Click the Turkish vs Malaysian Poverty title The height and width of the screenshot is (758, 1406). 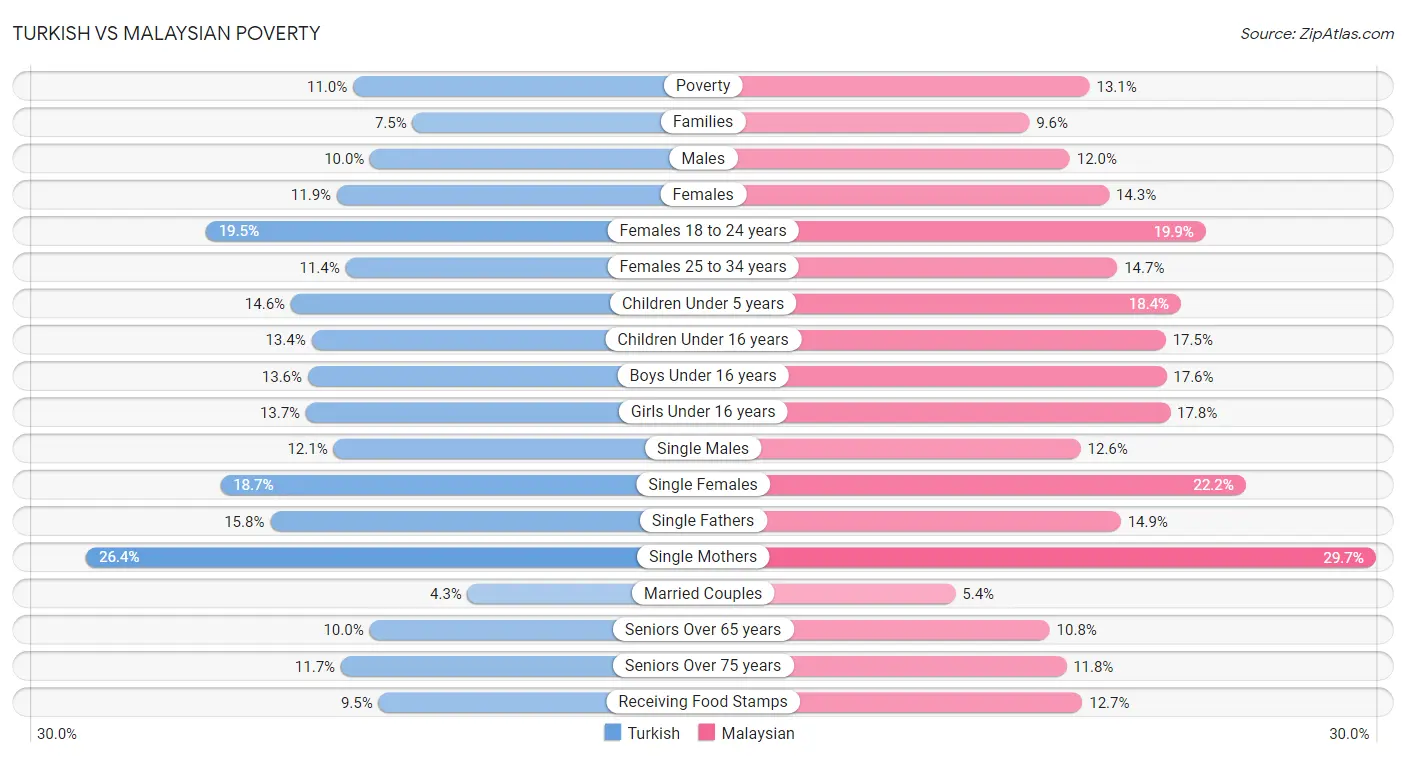tap(167, 33)
